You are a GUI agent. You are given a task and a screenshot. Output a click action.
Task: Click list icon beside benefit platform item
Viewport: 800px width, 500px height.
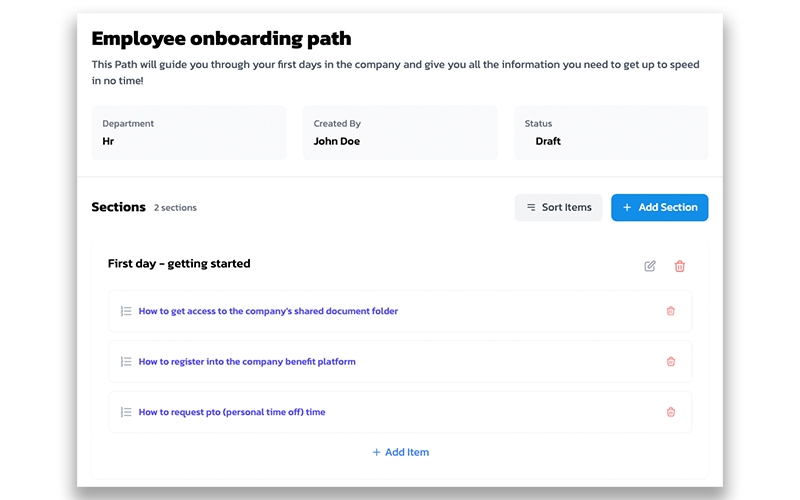(126, 361)
